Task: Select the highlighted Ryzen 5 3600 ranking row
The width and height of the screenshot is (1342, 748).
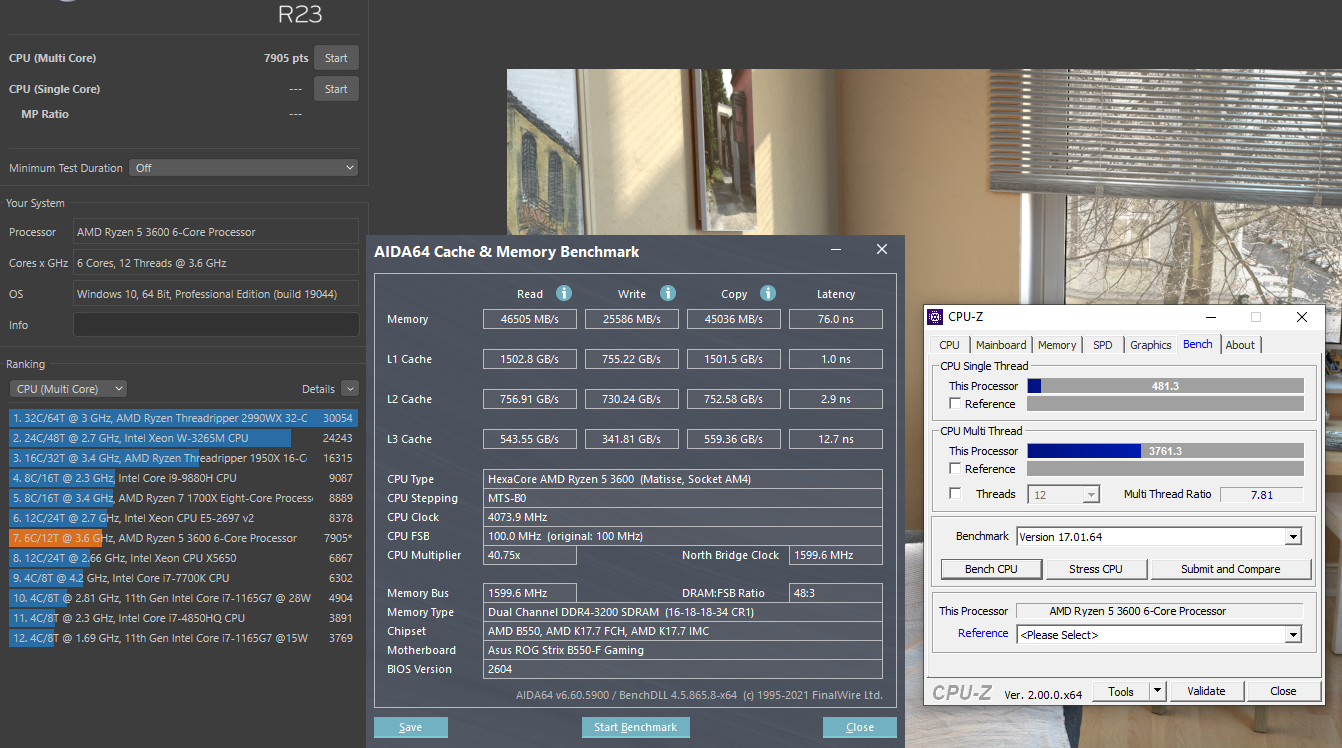Action: coord(183,538)
